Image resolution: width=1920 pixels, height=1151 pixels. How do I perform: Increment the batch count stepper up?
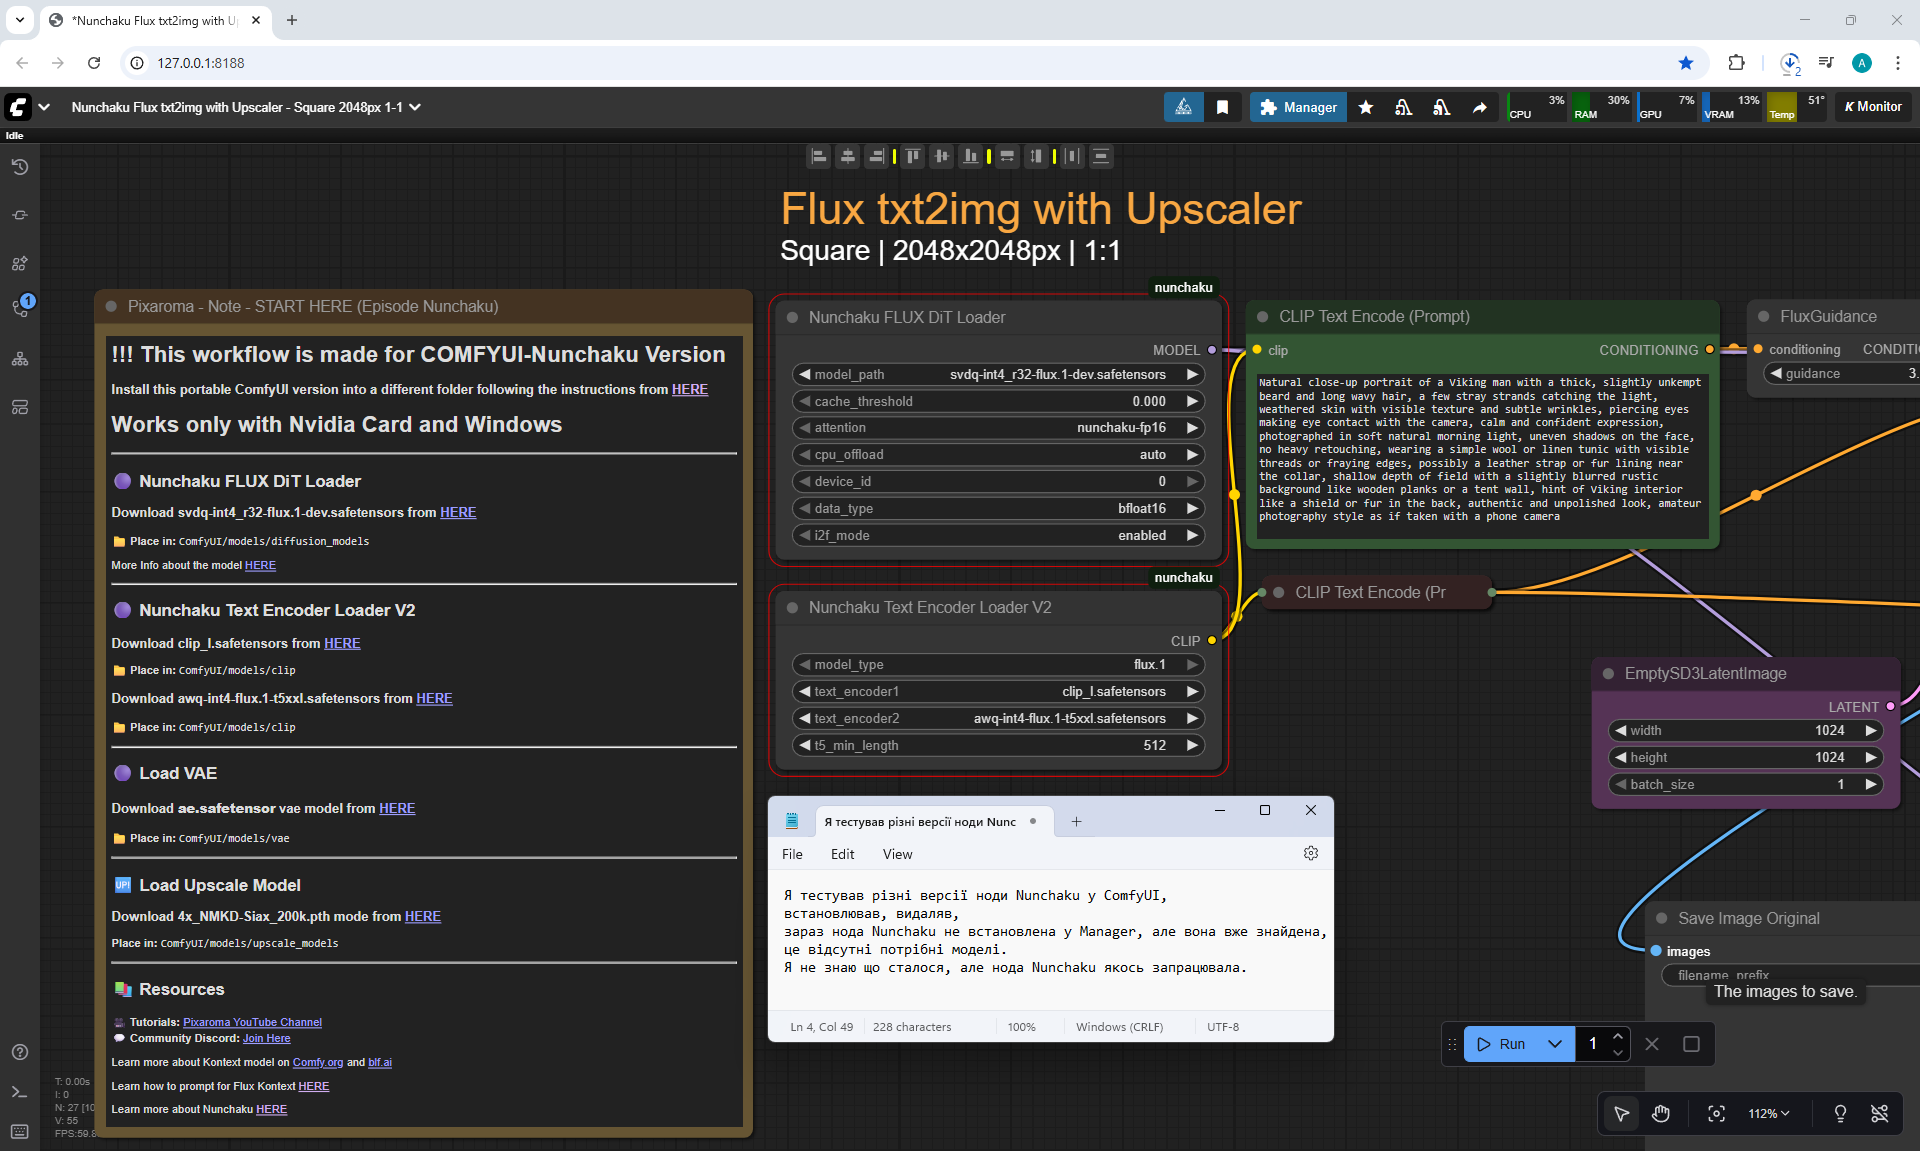click(1618, 1035)
